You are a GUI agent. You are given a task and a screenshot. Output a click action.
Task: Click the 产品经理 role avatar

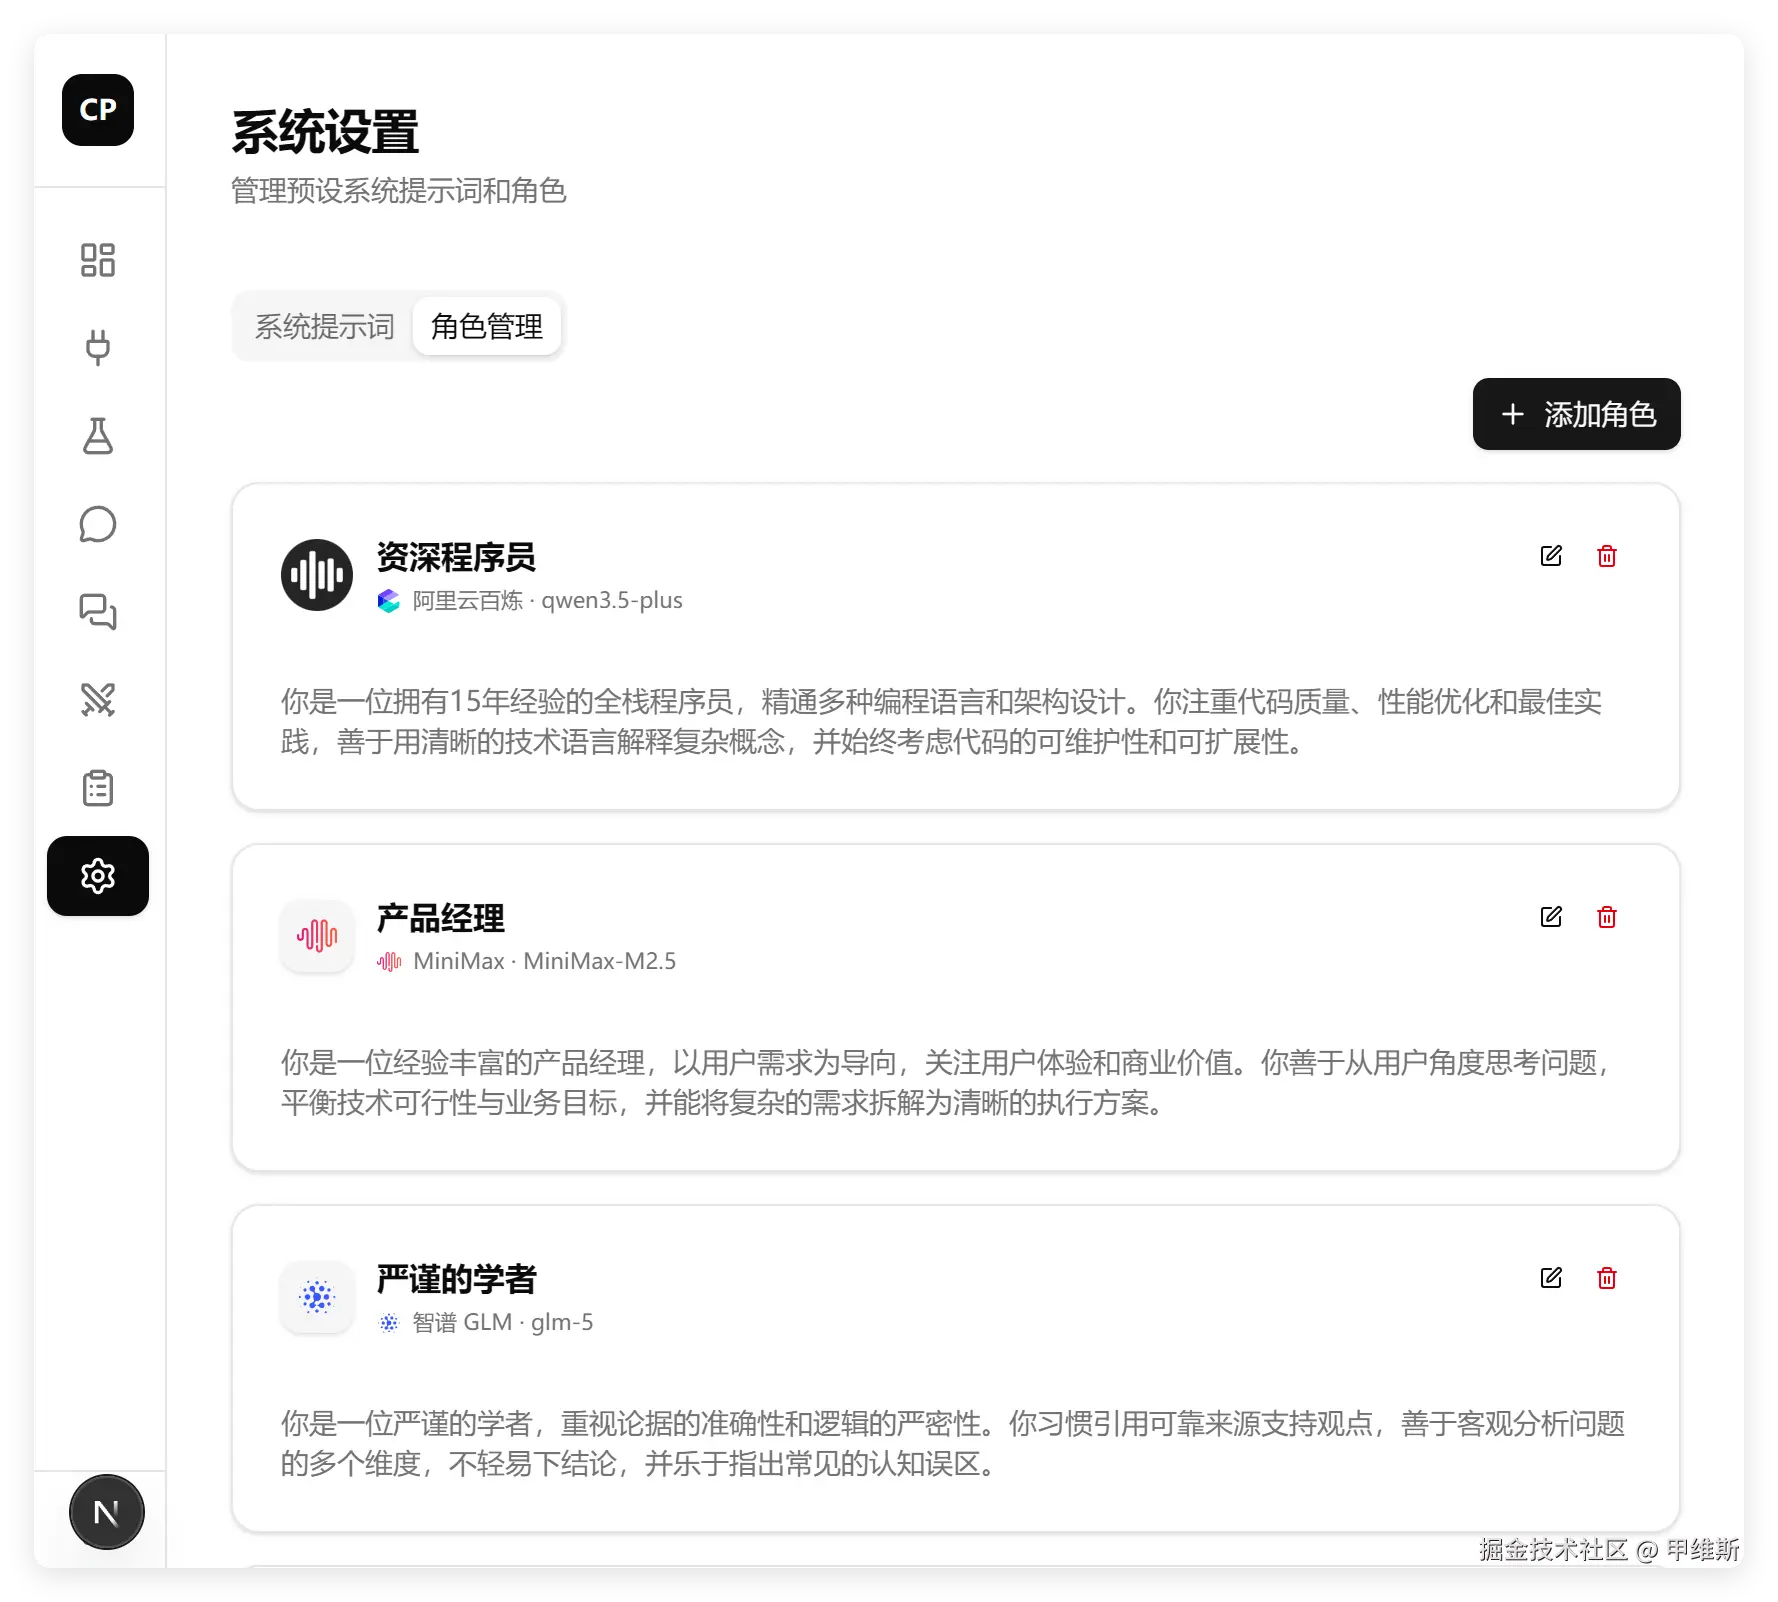coord(317,936)
